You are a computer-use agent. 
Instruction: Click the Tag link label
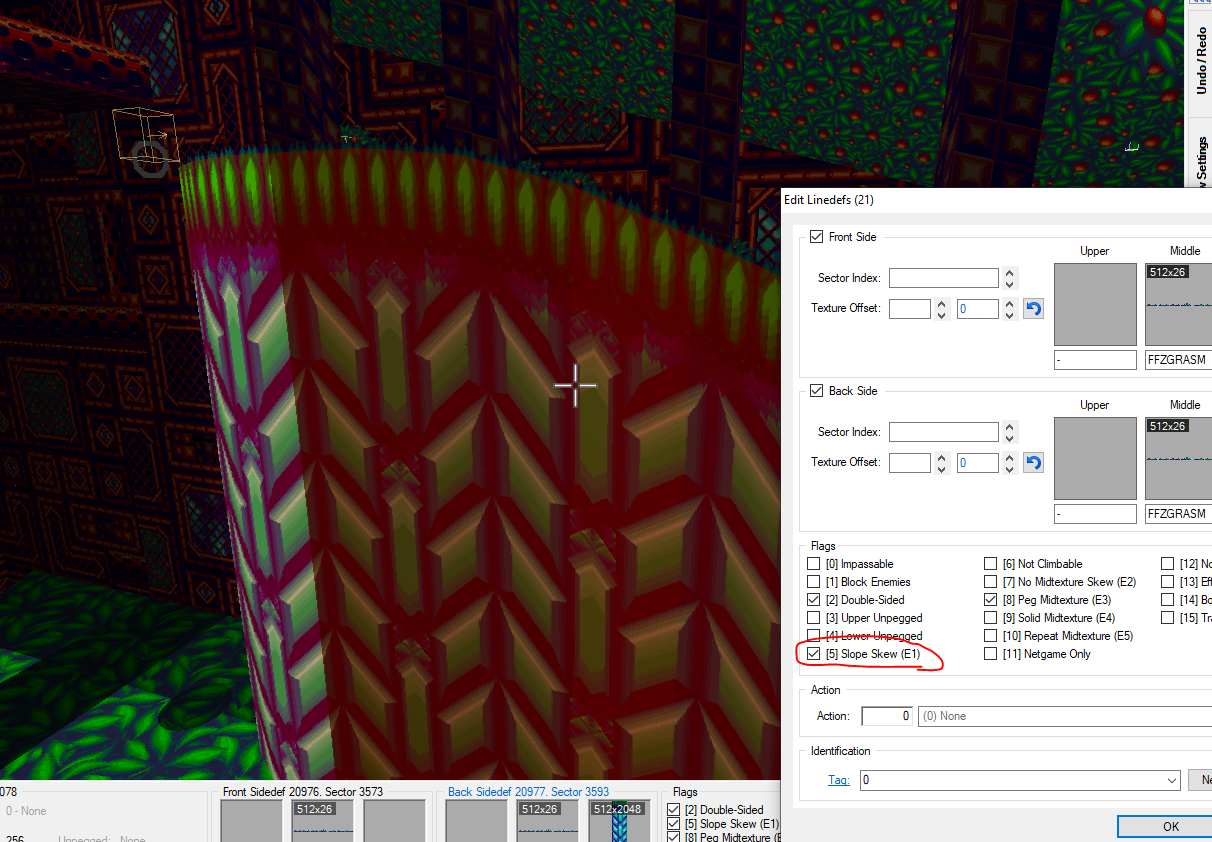[838, 780]
